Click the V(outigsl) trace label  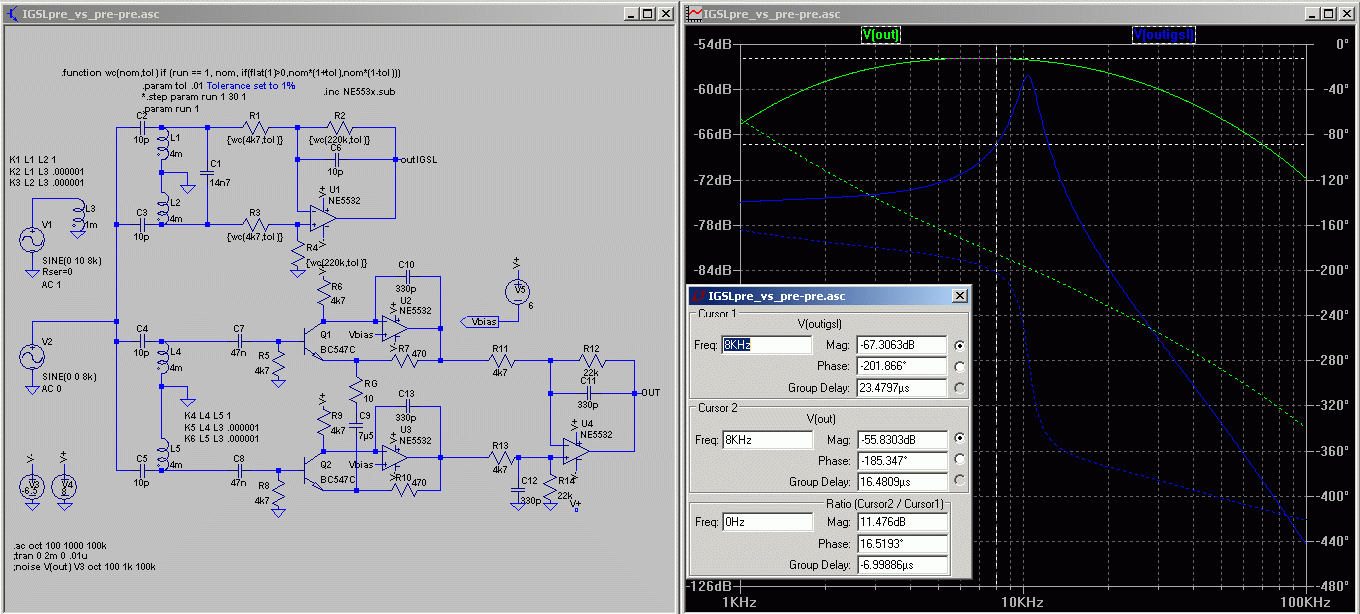click(x=1163, y=35)
